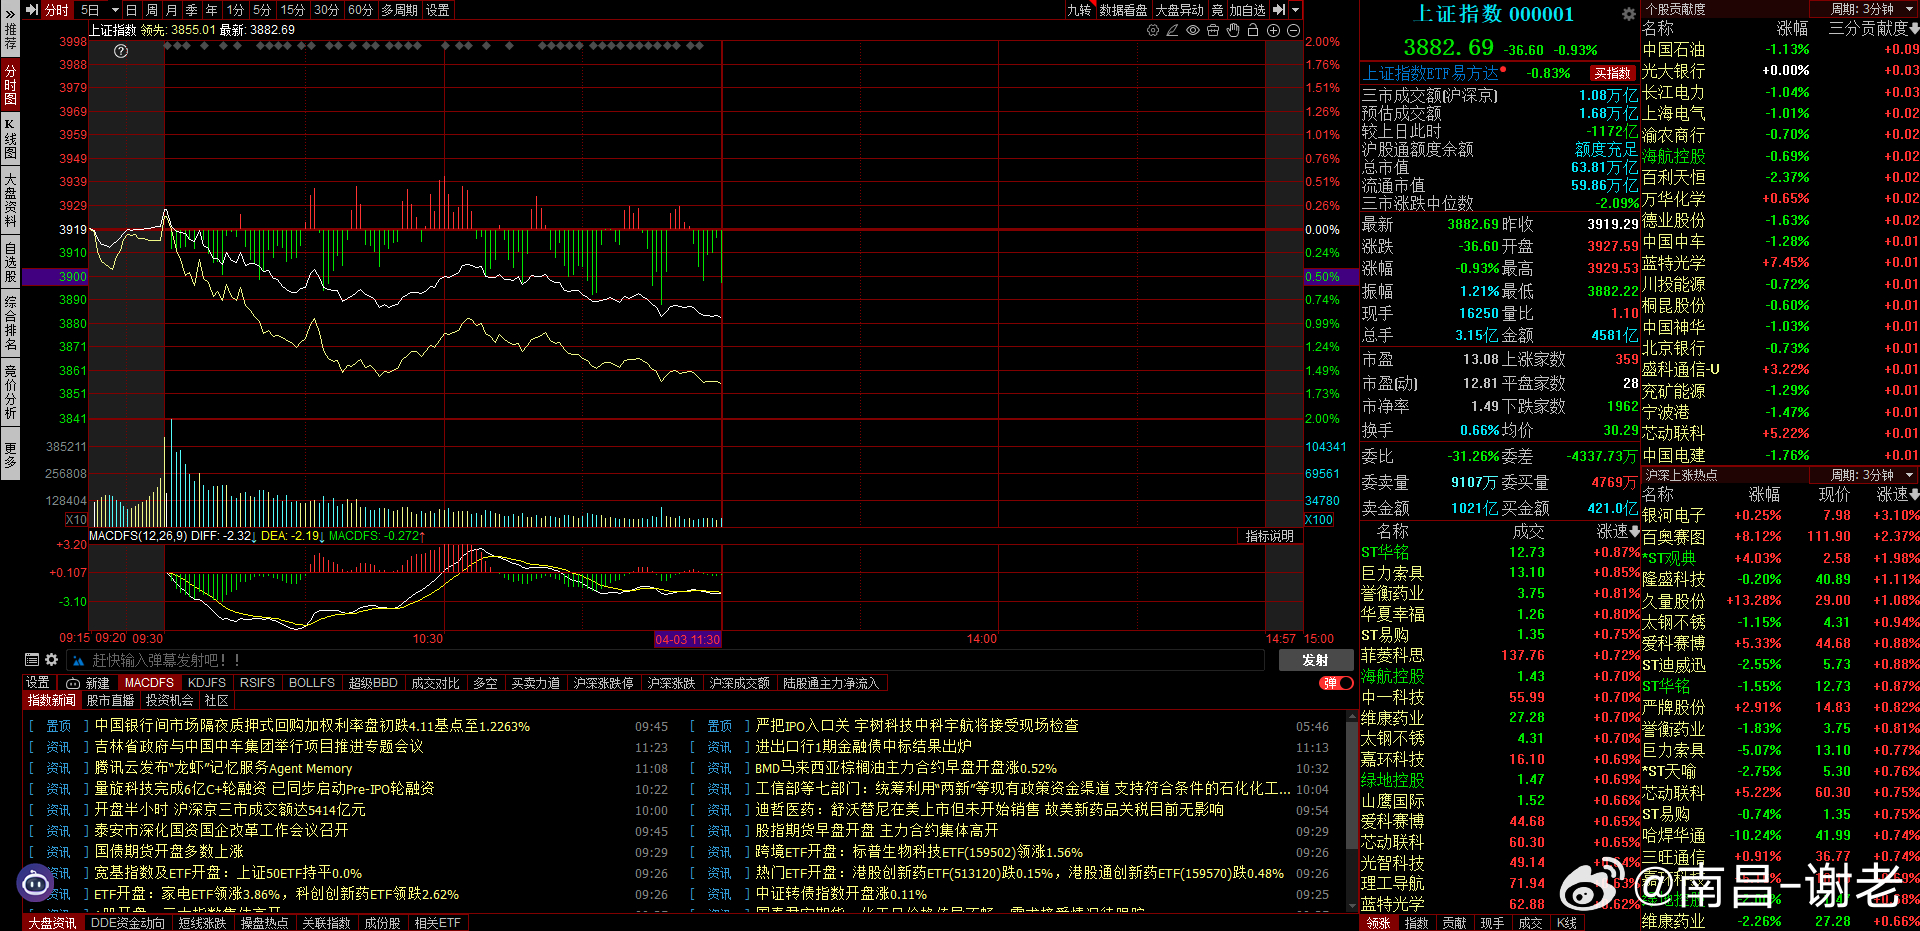The width and height of the screenshot is (1920, 931).
Task: Select the 60分 period tab
Action: pos(360,10)
